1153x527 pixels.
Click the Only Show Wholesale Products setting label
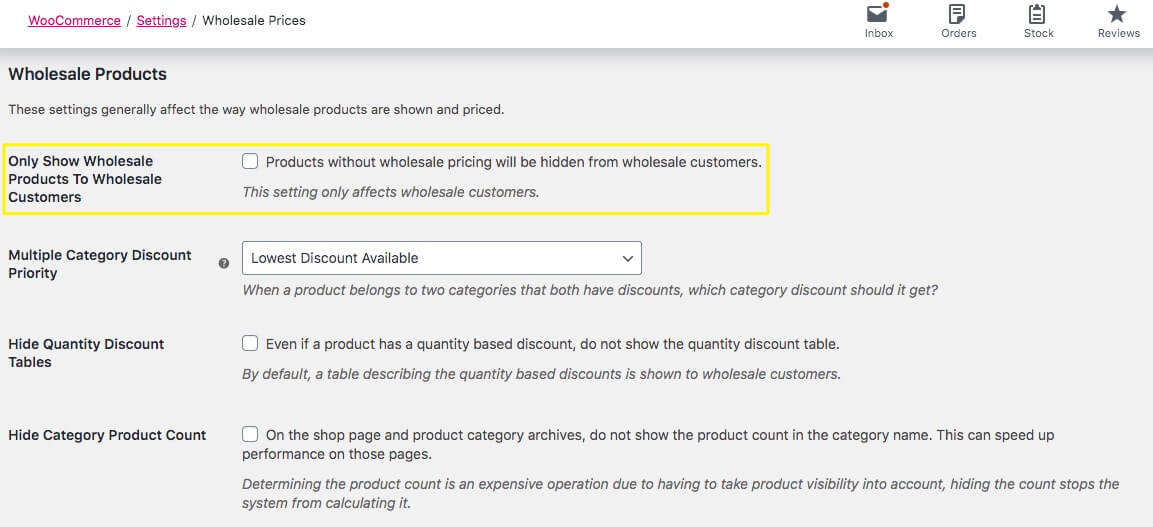(84, 179)
